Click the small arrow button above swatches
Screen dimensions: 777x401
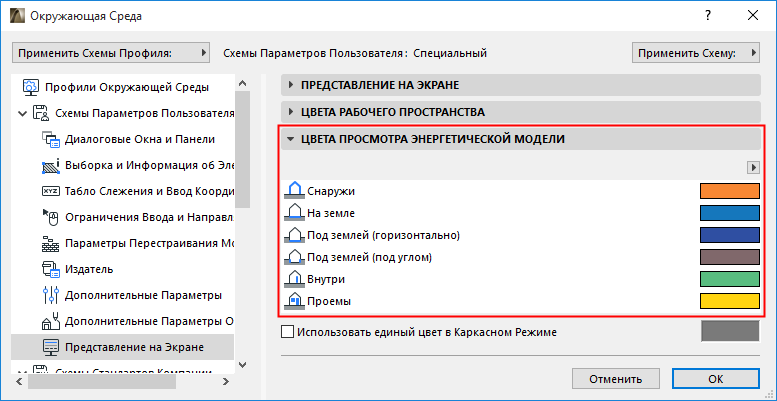point(756,167)
